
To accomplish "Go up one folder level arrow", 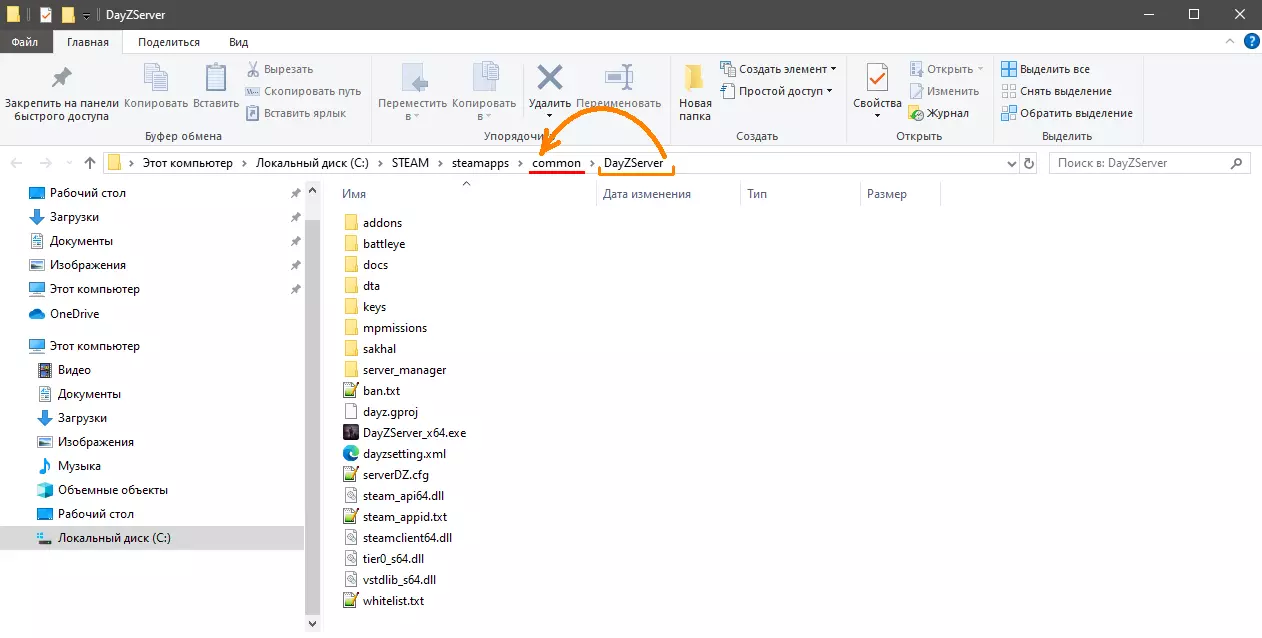I will click(x=90, y=163).
